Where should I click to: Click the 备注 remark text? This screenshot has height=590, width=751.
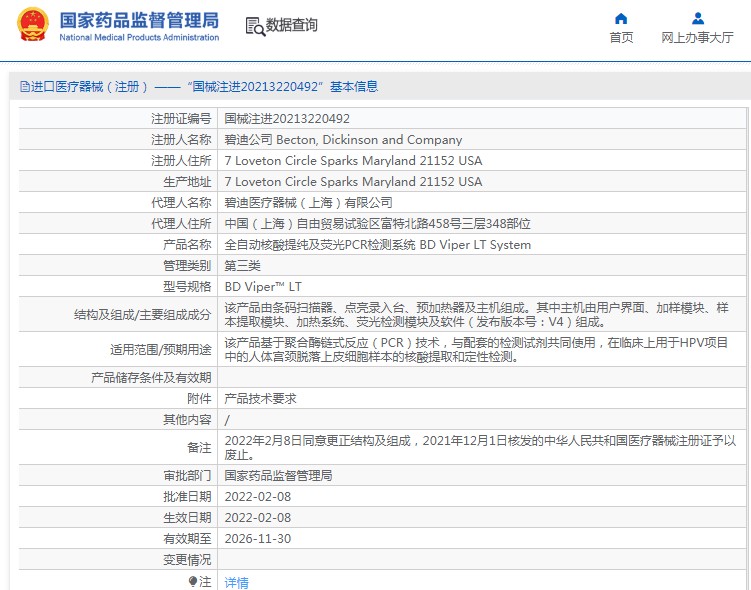point(480,448)
